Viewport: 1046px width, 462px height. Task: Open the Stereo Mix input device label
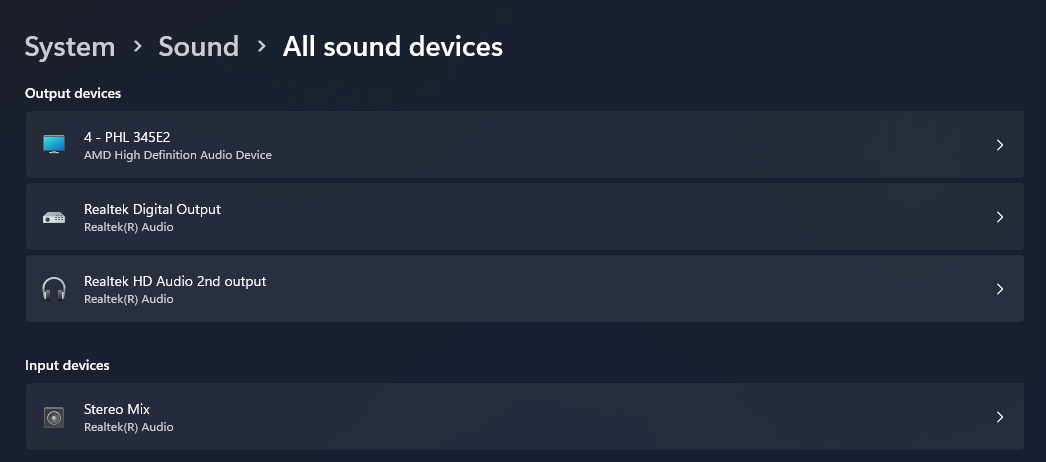point(117,409)
